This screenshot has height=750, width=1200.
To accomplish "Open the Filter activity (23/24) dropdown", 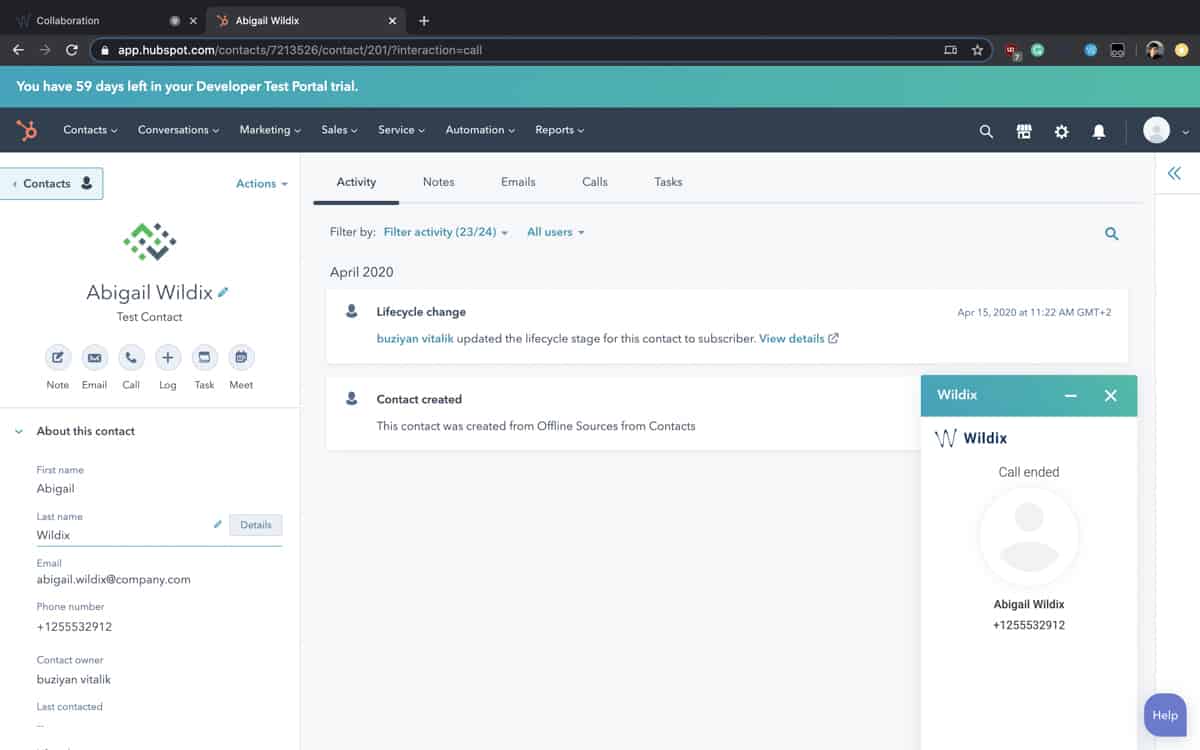I will tap(445, 232).
